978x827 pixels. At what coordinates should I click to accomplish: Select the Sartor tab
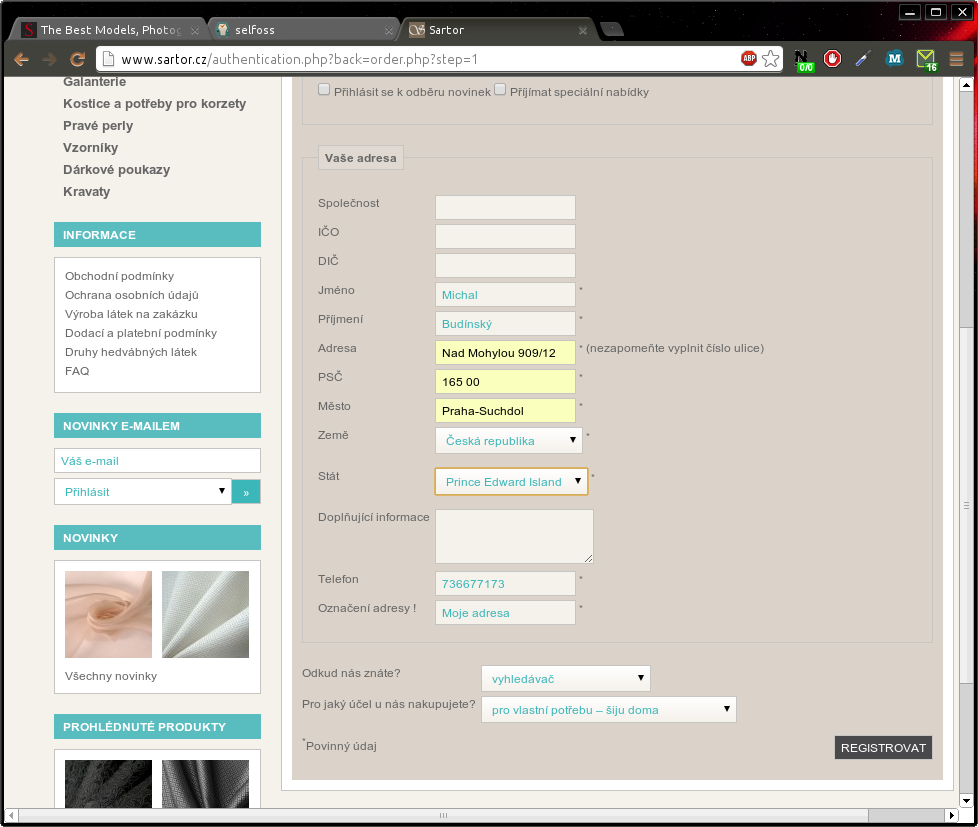click(496, 30)
